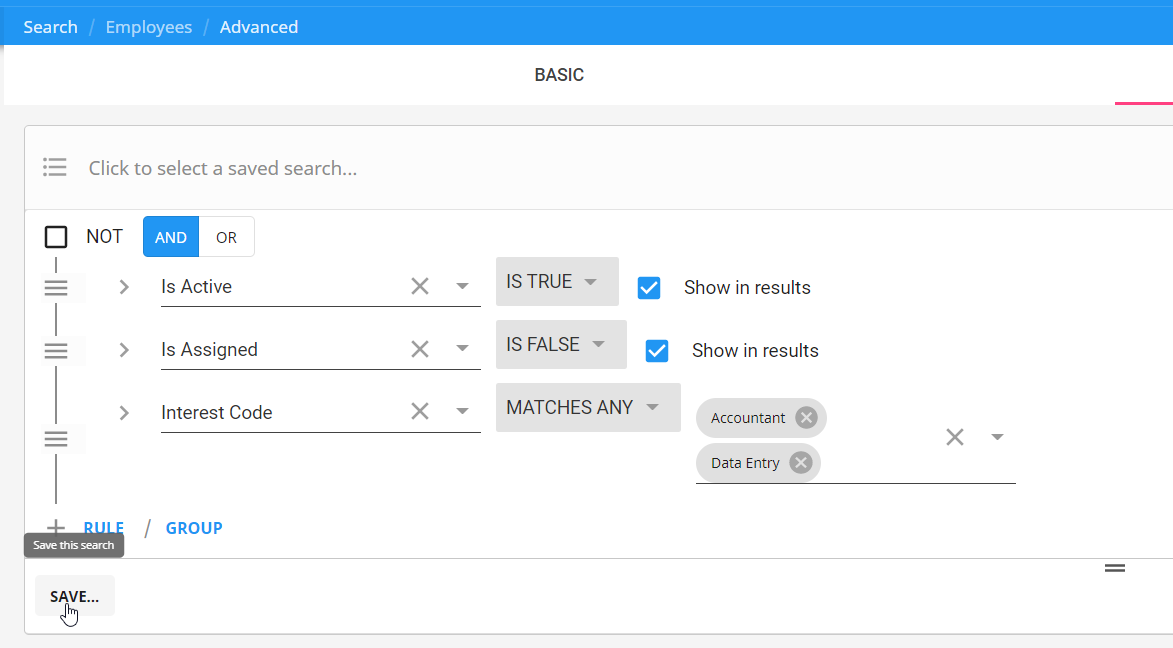Screen dimensions: 1173x648
Task: Switch to the BASIC tab
Action: pos(559,75)
